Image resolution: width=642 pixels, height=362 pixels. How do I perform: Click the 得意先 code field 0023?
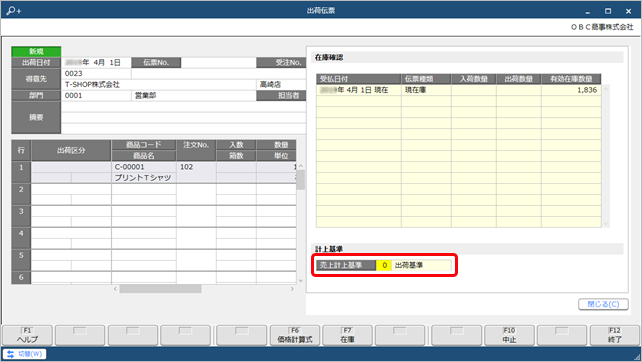tap(96, 74)
